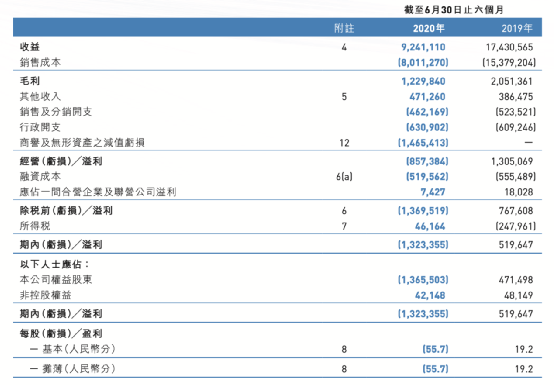This screenshot has width=554, height=385.
Task: Select the 其他收入 row label
Action: coord(40,96)
